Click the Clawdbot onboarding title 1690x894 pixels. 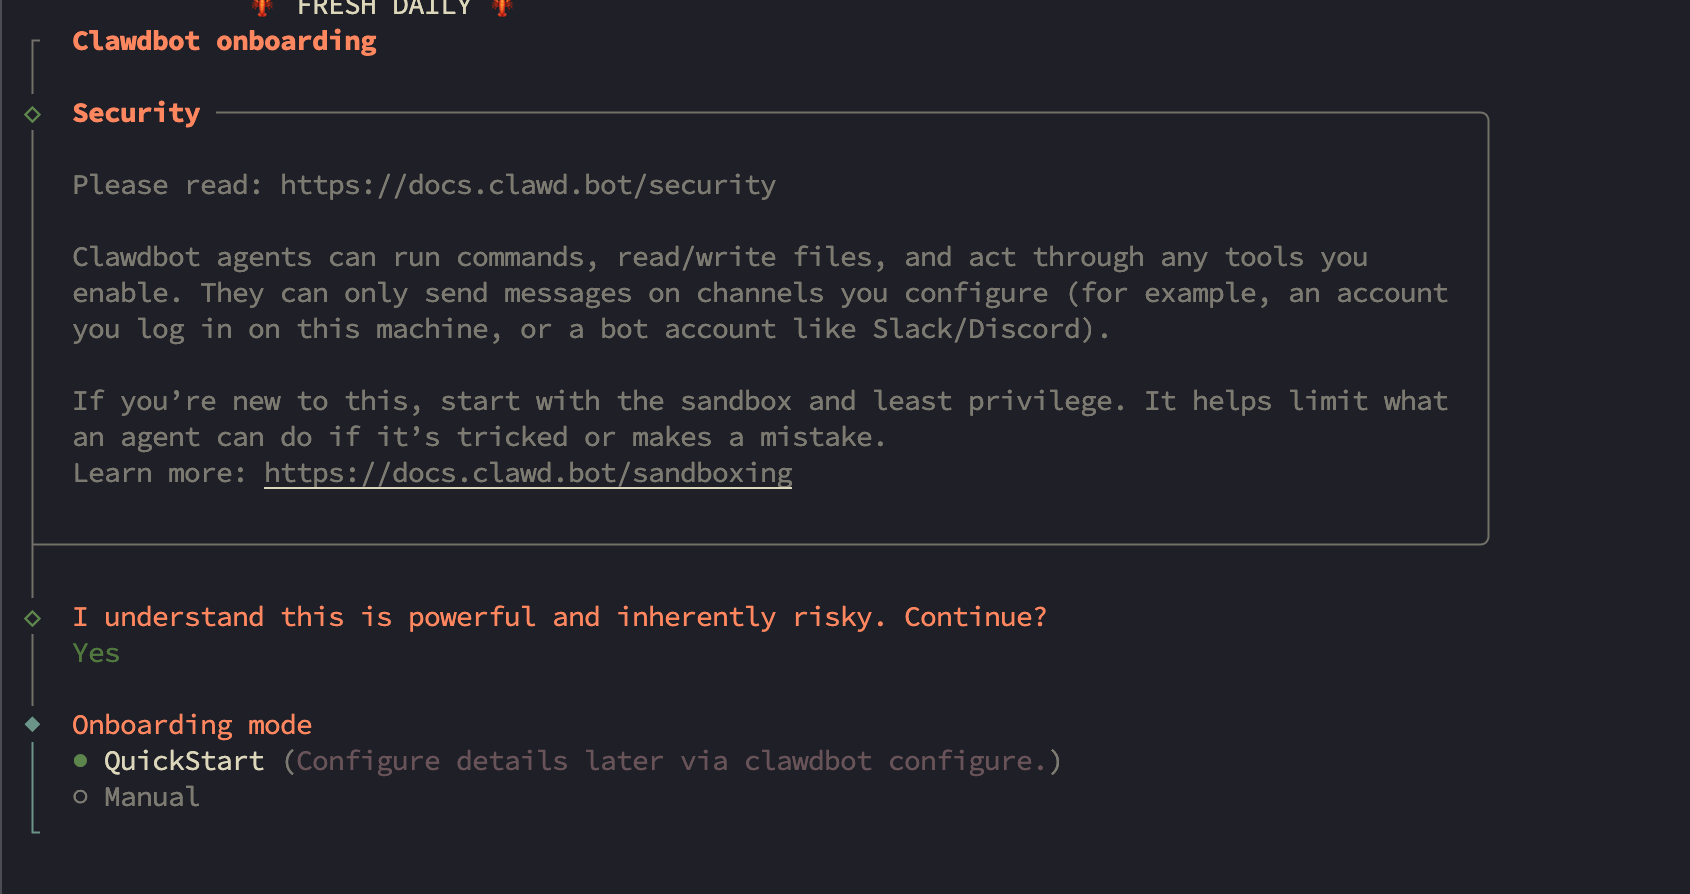point(224,41)
